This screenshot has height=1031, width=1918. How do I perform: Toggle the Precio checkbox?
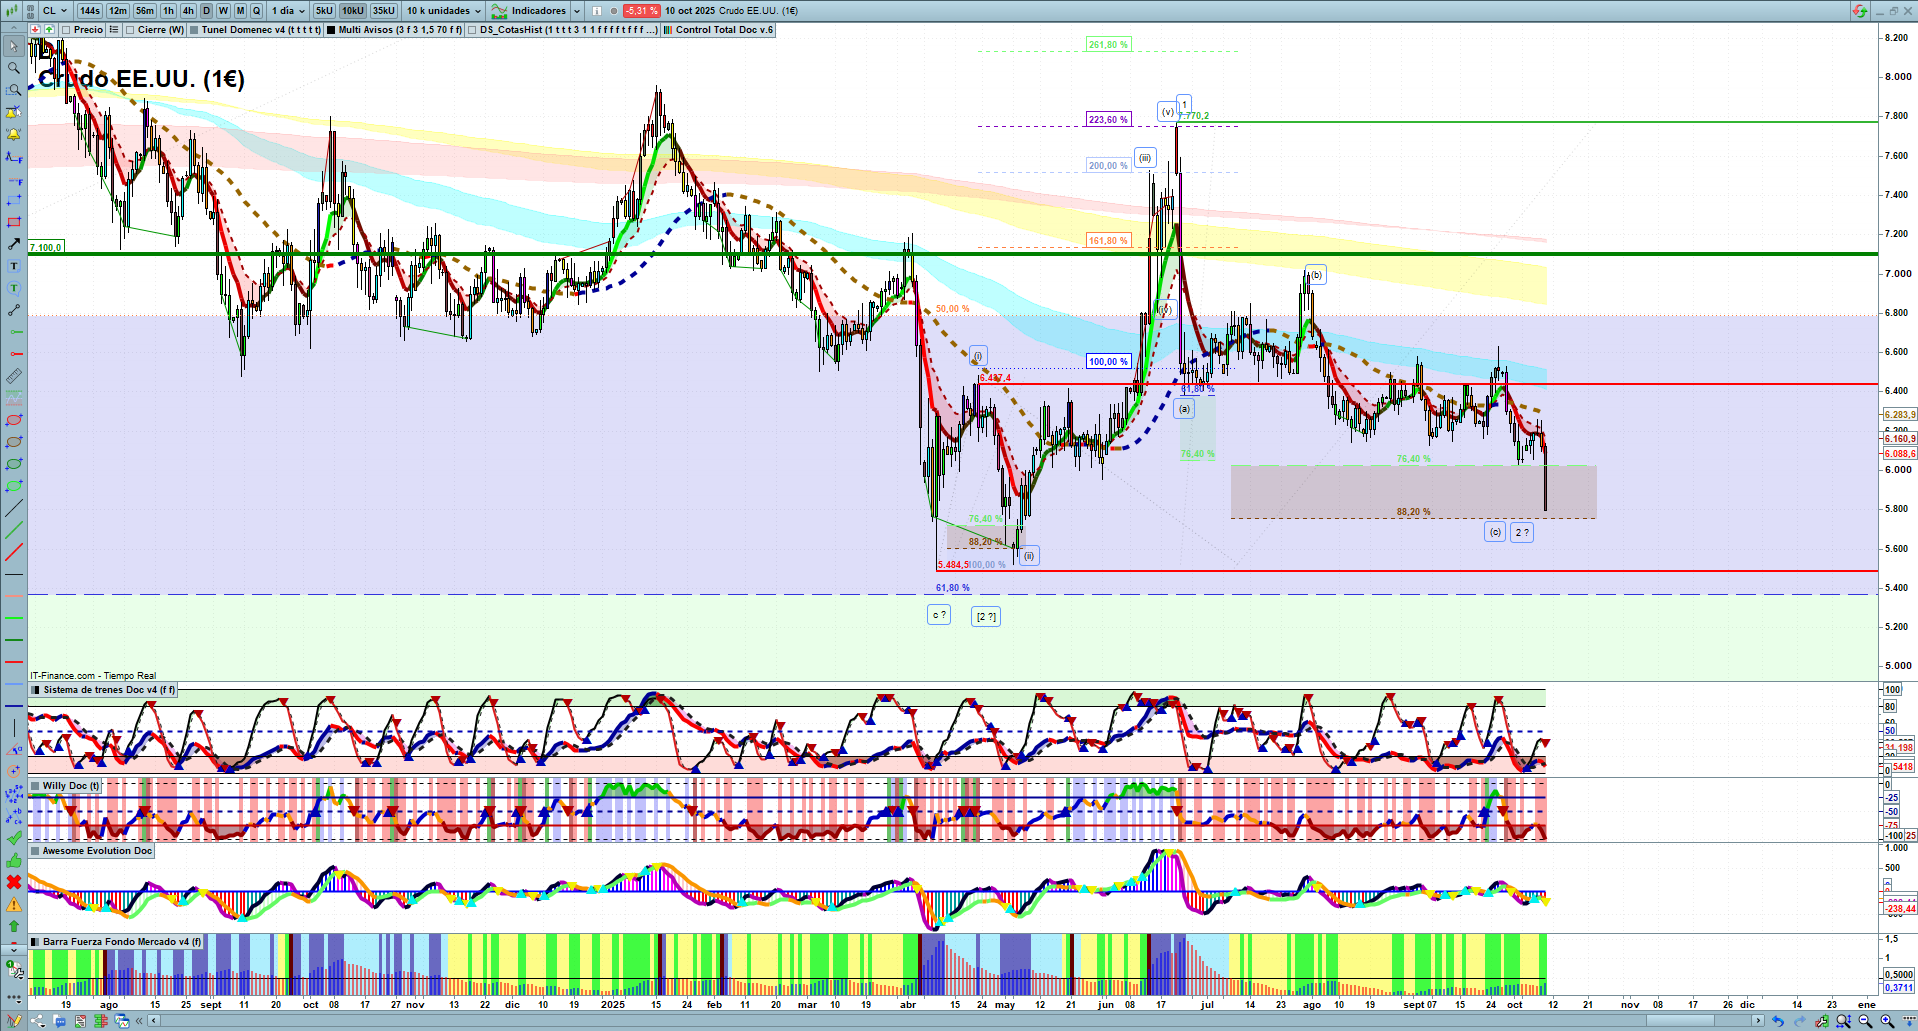coord(67,30)
